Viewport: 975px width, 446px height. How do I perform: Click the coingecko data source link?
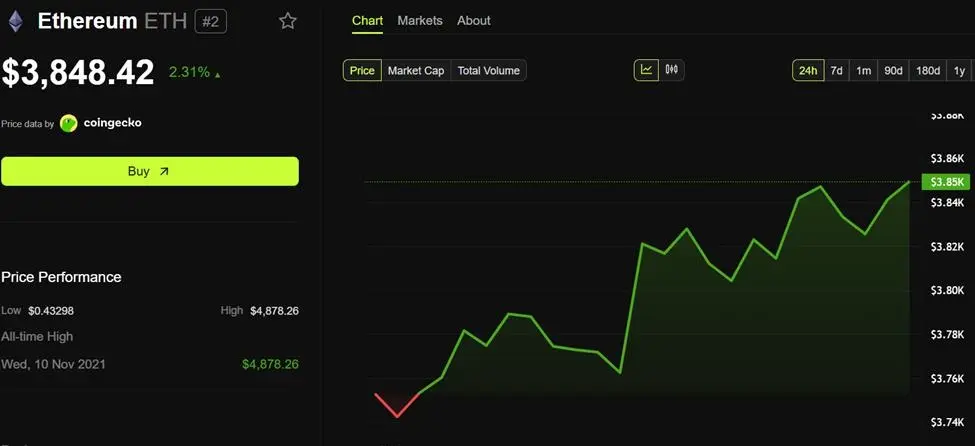[x=113, y=123]
